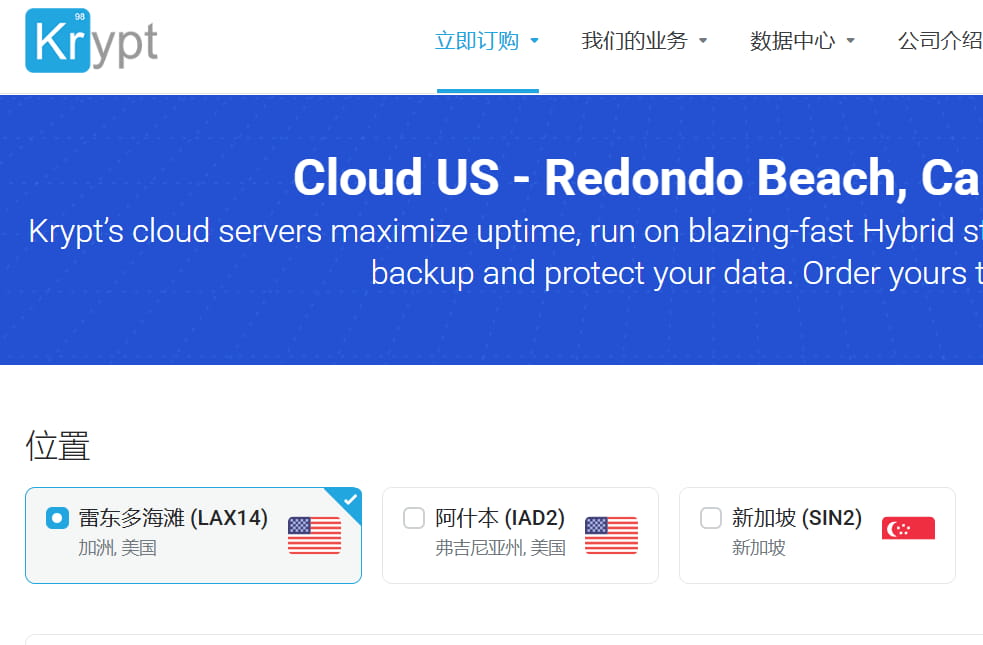Click the checkmark corner badge on LAX14
The width and height of the screenshot is (983, 645).
click(x=349, y=501)
